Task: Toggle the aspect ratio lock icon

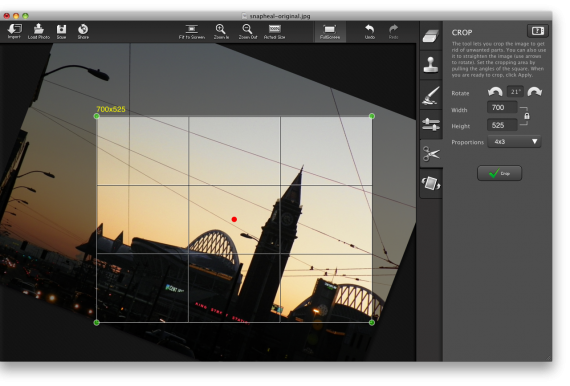Action: (526, 116)
